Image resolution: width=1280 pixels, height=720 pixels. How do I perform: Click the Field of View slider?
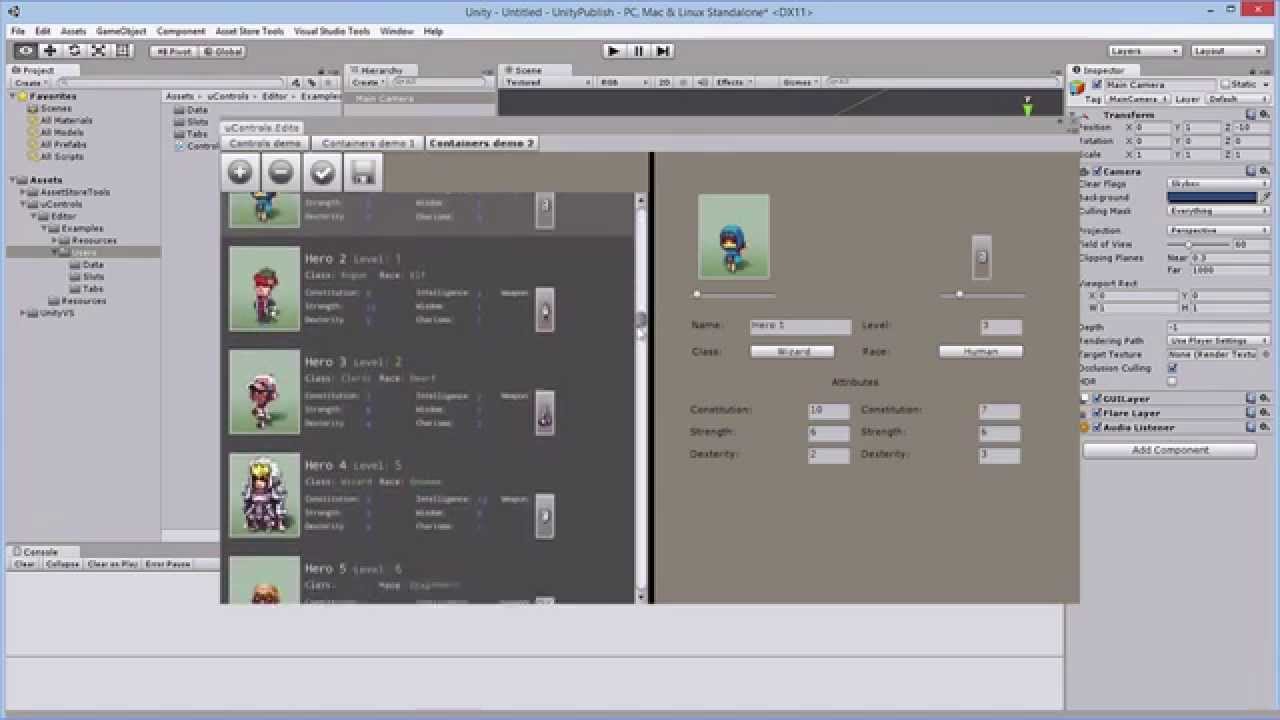[1198, 244]
